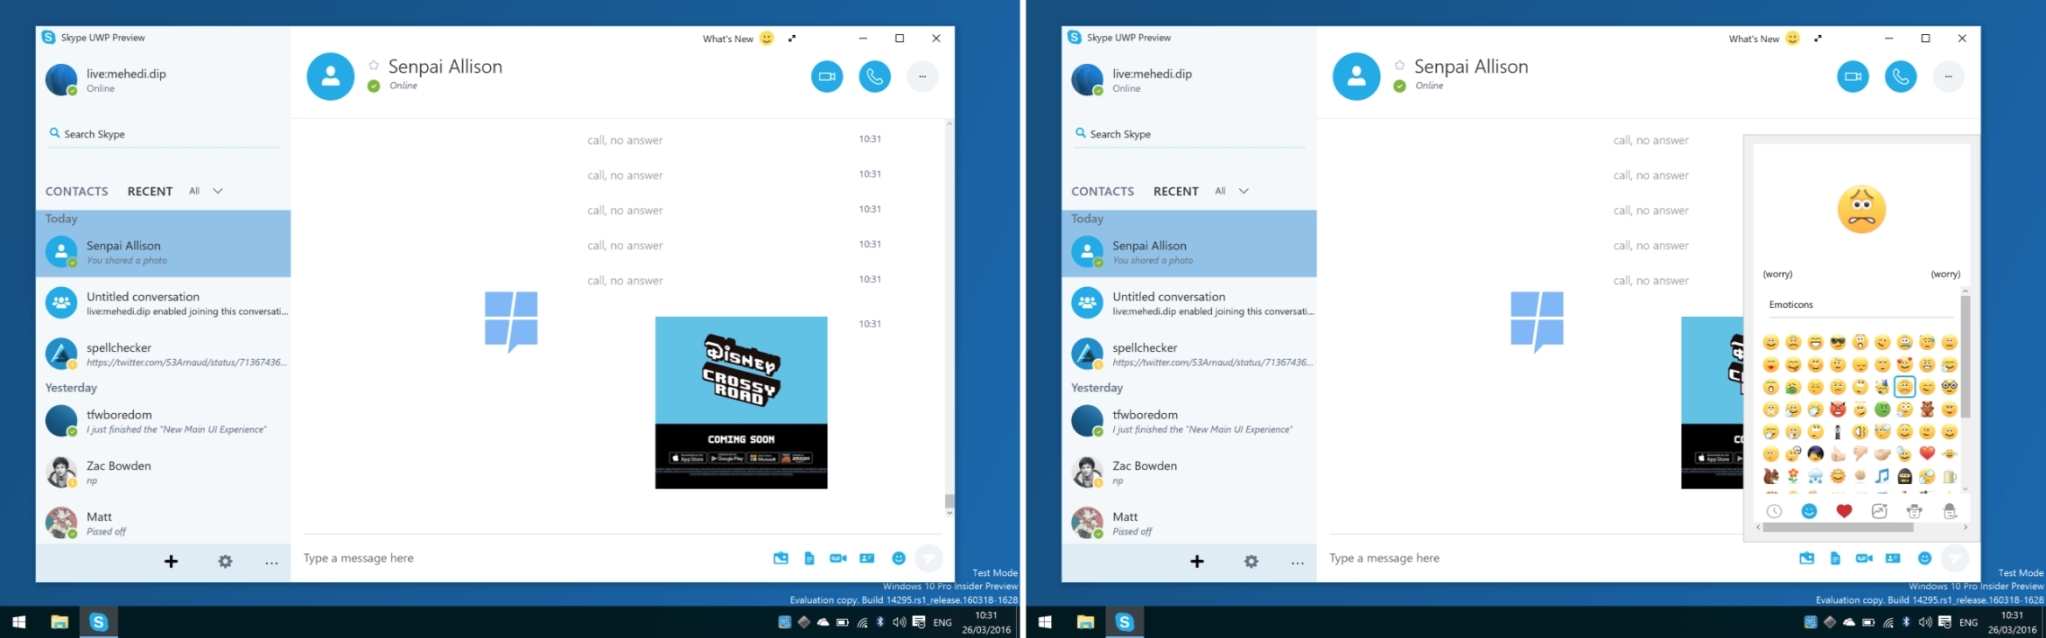The image size is (2046, 638).
Task: Open Matt chat in left window
Action: click(163, 522)
